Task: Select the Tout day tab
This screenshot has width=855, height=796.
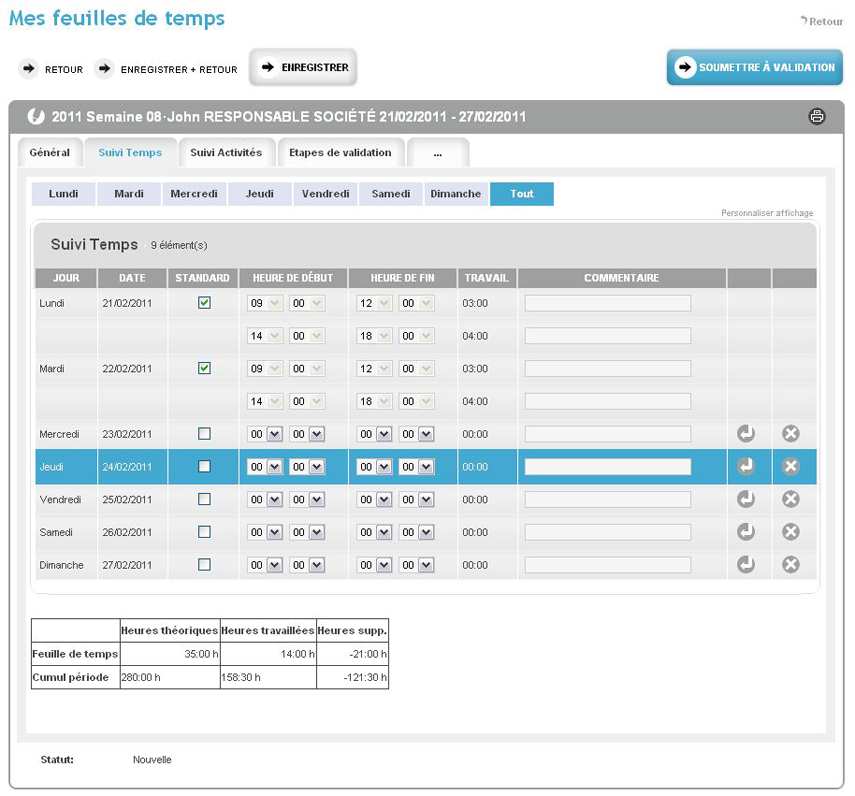Action: pyautogui.click(x=522, y=194)
